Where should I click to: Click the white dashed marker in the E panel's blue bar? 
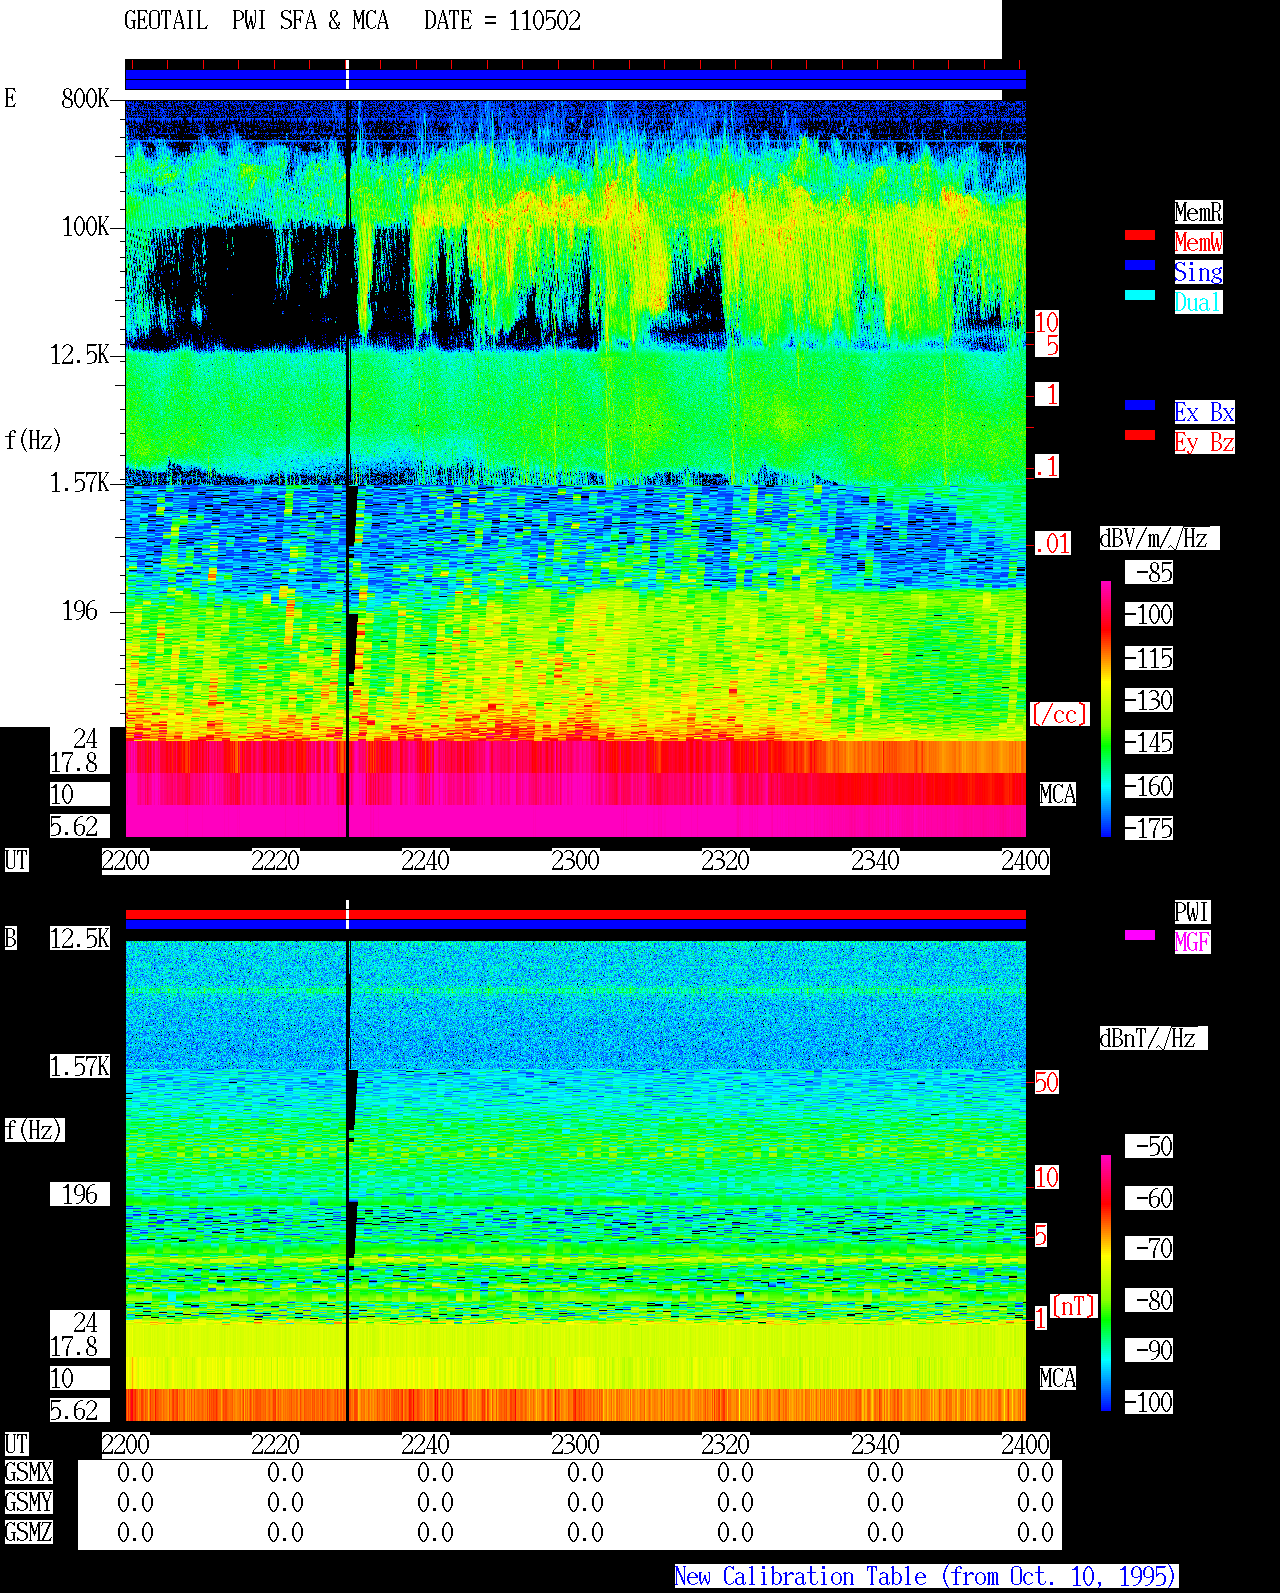pos(347,75)
